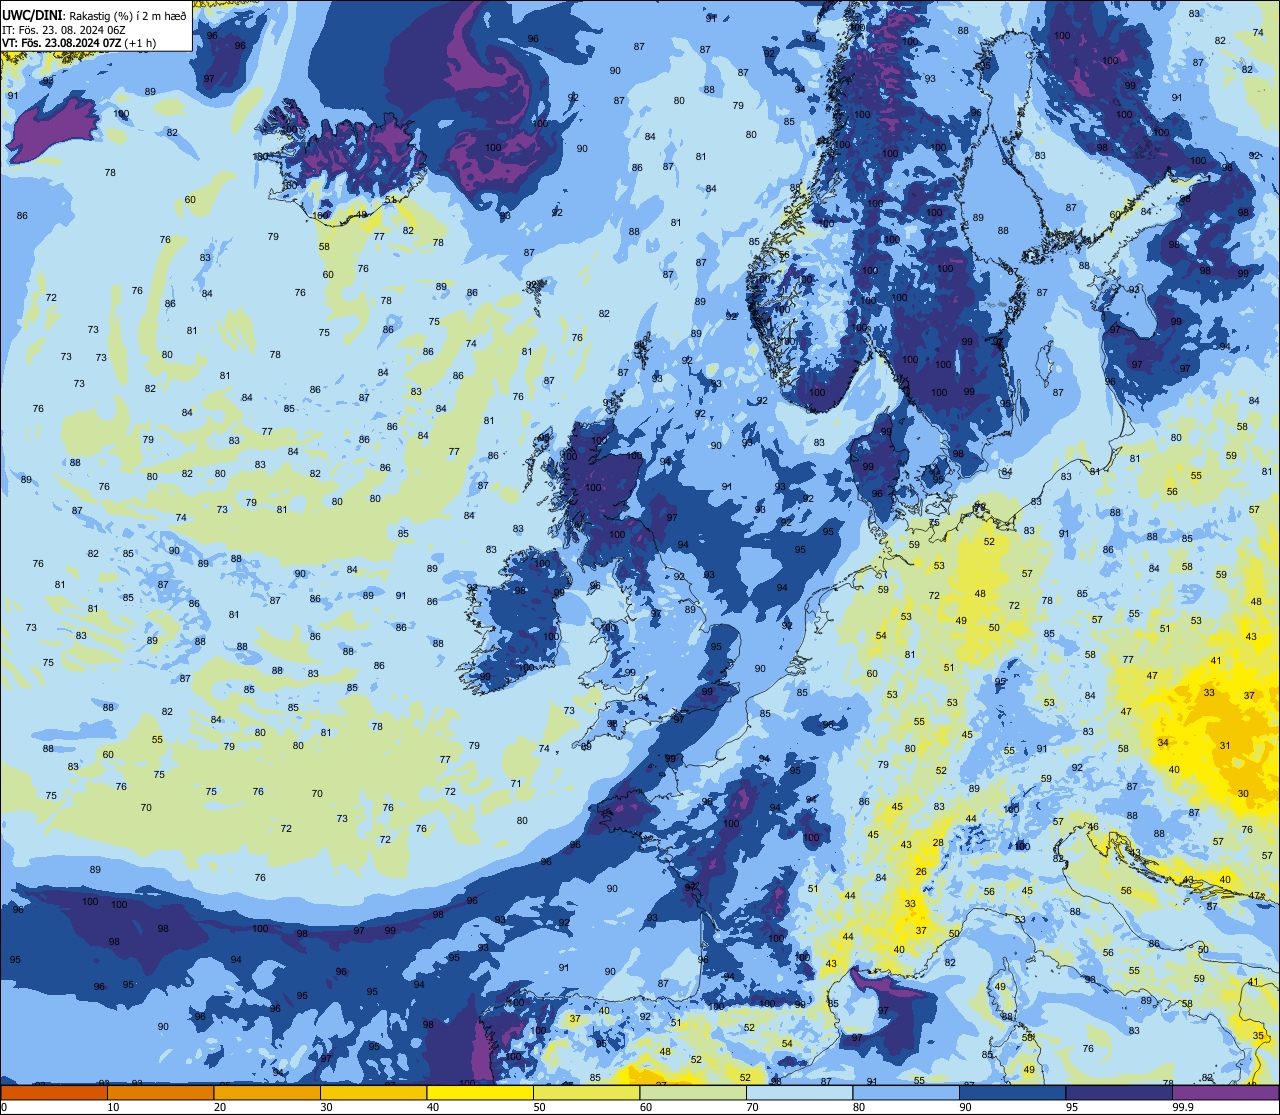Click the 80–90 medium blue legend swatch
This screenshot has width=1280, height=1115.
pos(906,1092)
